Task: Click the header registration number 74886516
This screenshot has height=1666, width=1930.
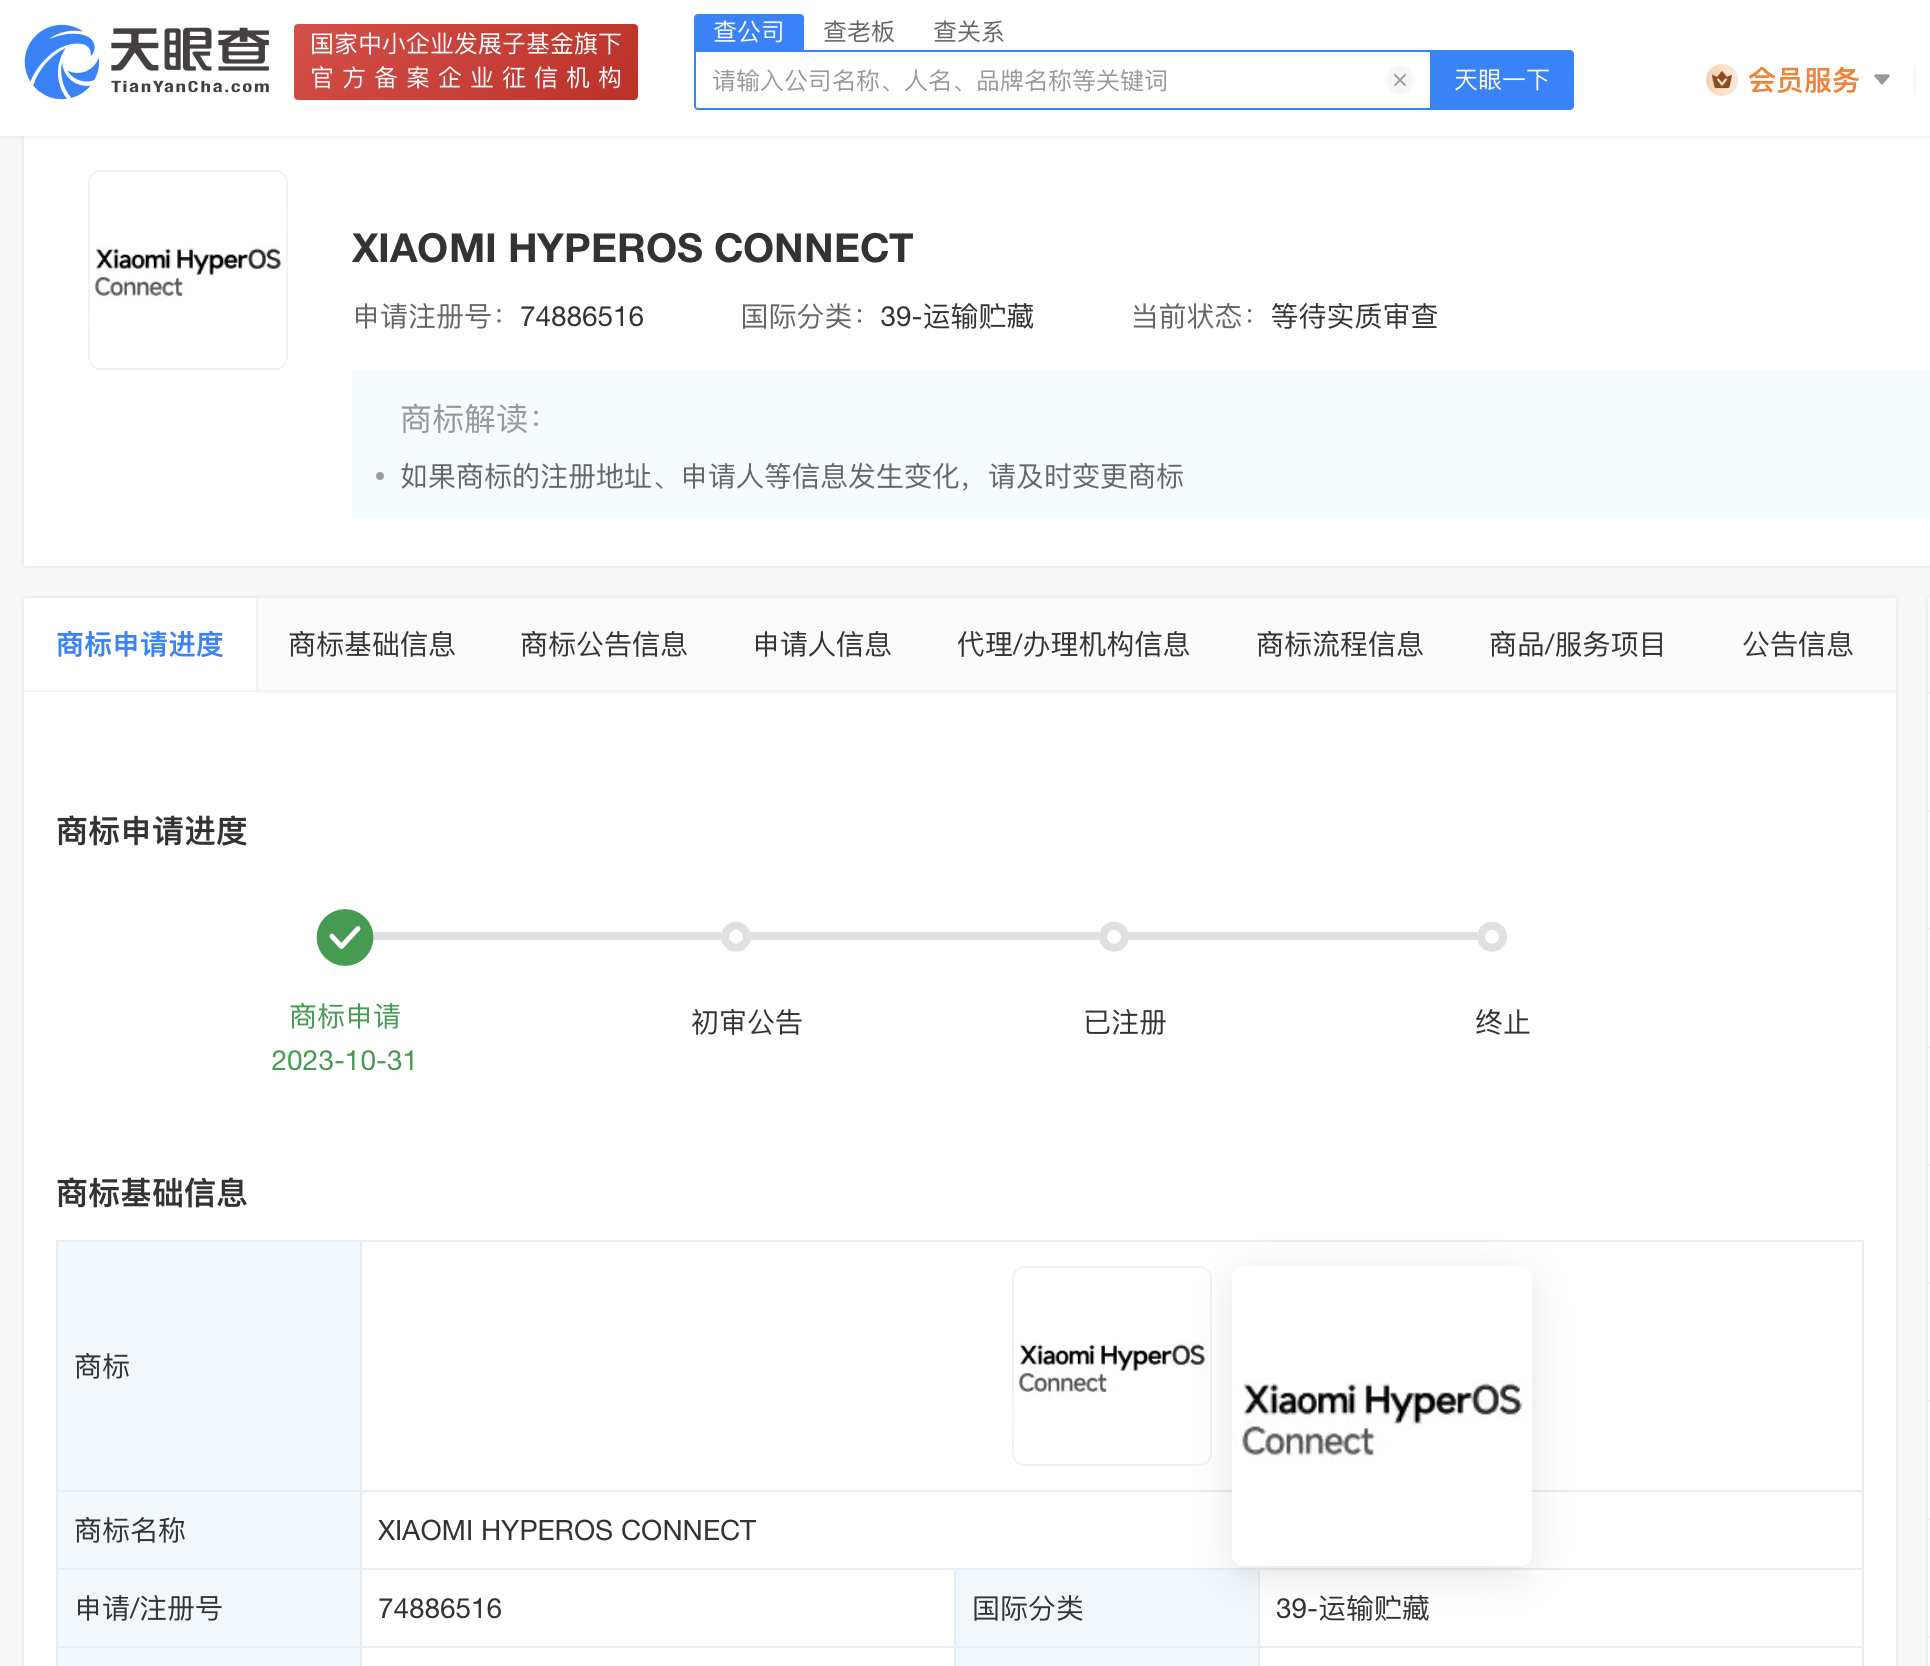Action: (x=582, y=317)
